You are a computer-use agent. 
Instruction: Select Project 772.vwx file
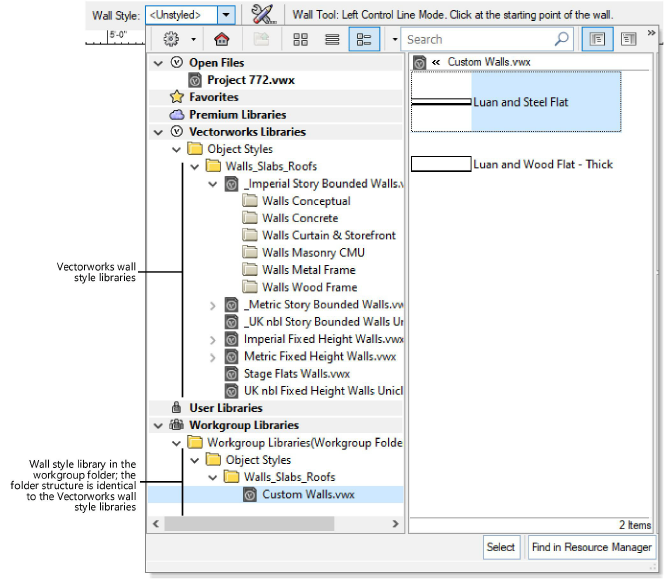[251, 80]
